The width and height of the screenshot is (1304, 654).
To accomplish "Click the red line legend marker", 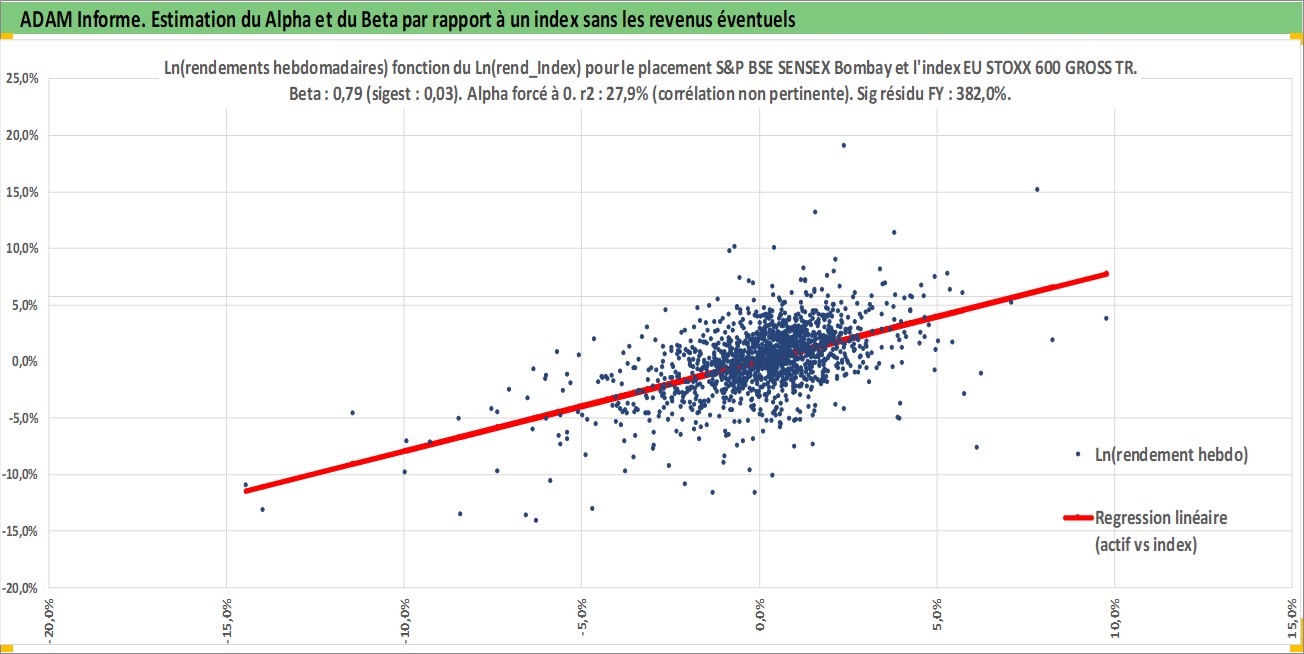I will 1076,518.
